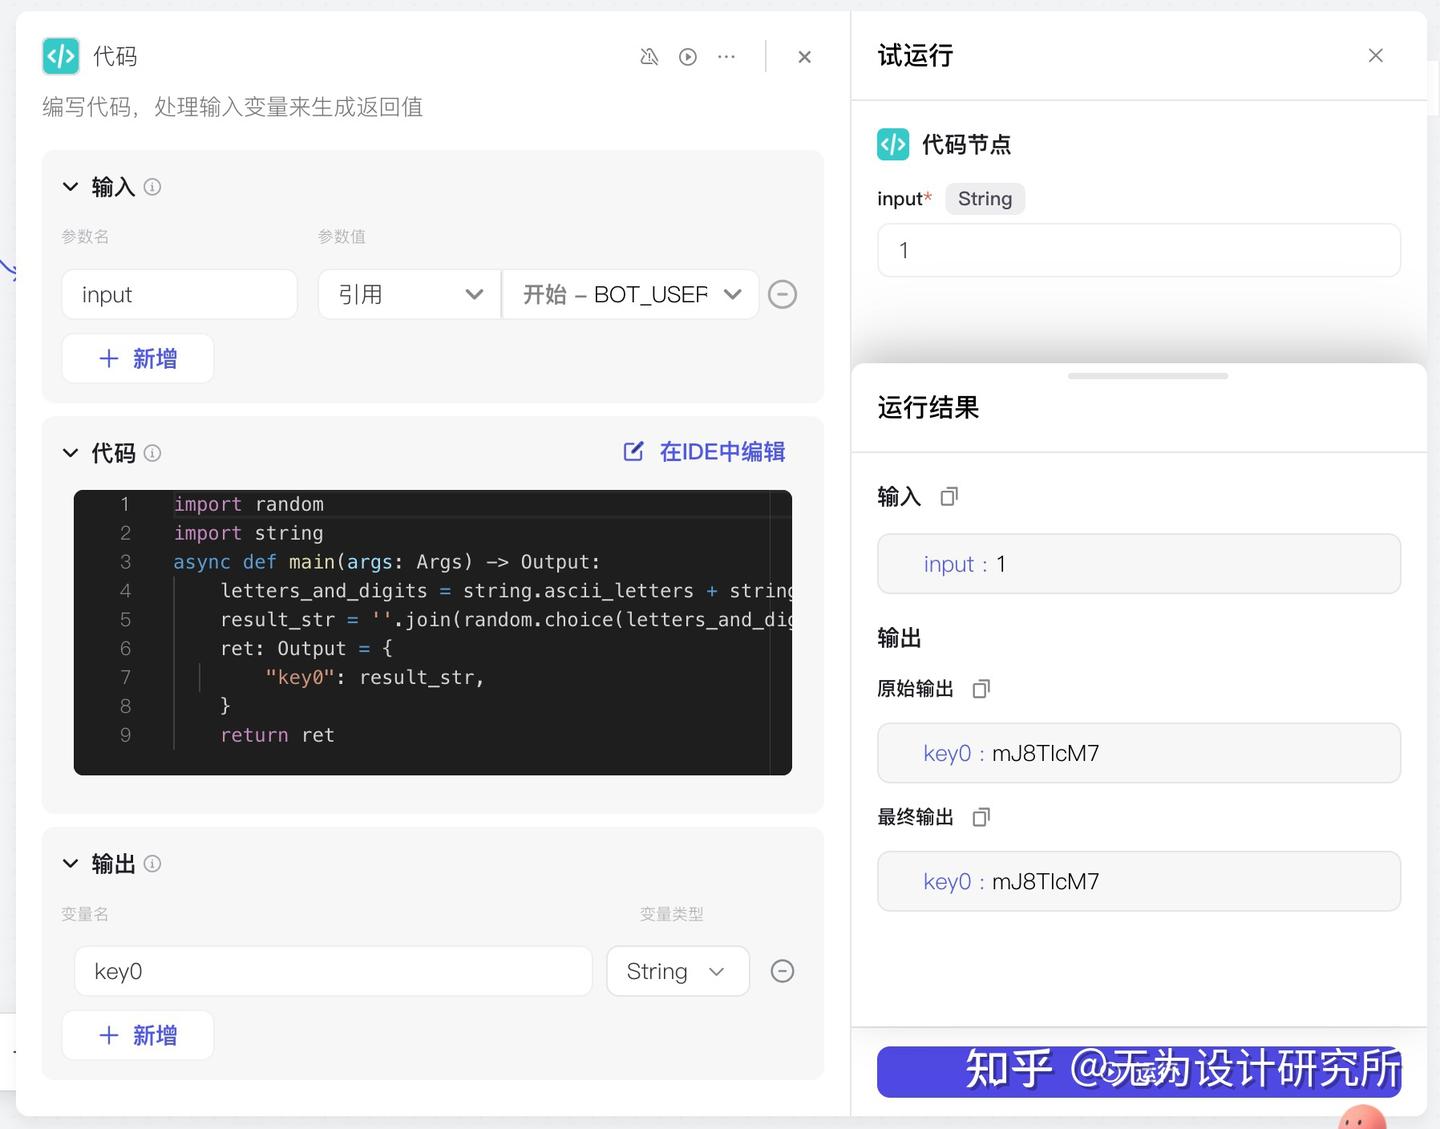Screen dimensions: 1440x1129
Task: Remove the key0 output variable row
Action: pyautogui.click(x=782, y=971)
